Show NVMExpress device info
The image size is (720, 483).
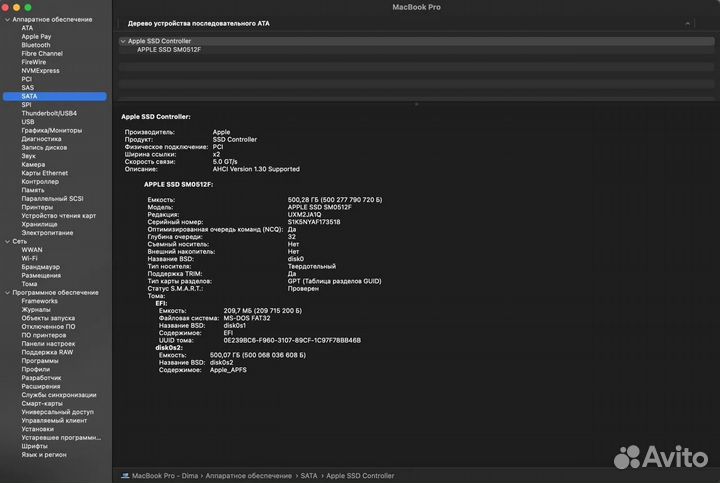[x=40, y=71]
